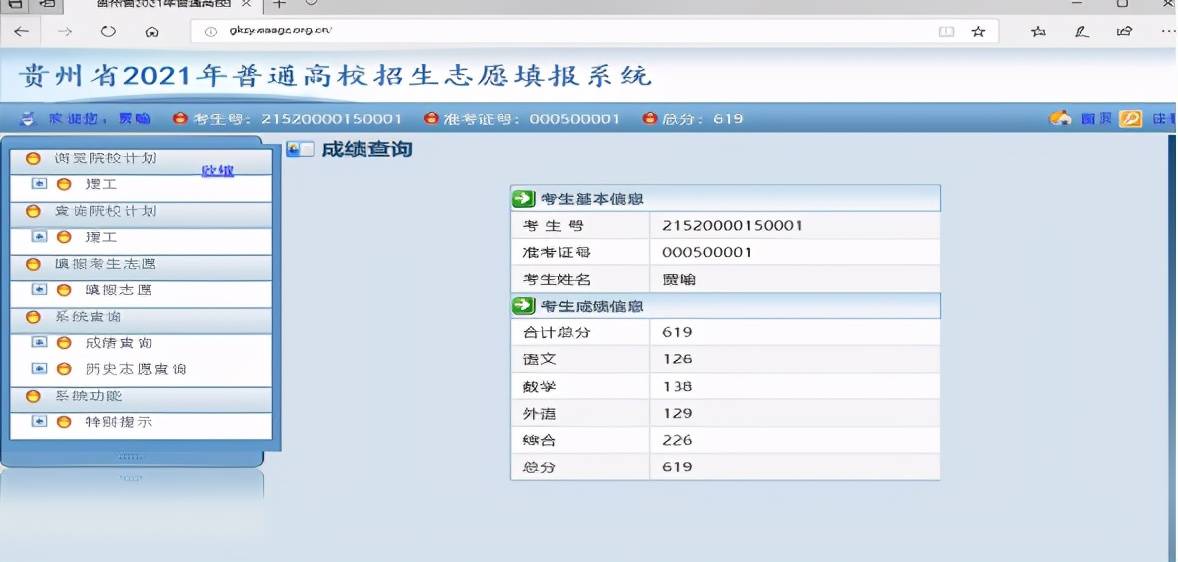Click the 首页 home icon in header

point(1060,119)
